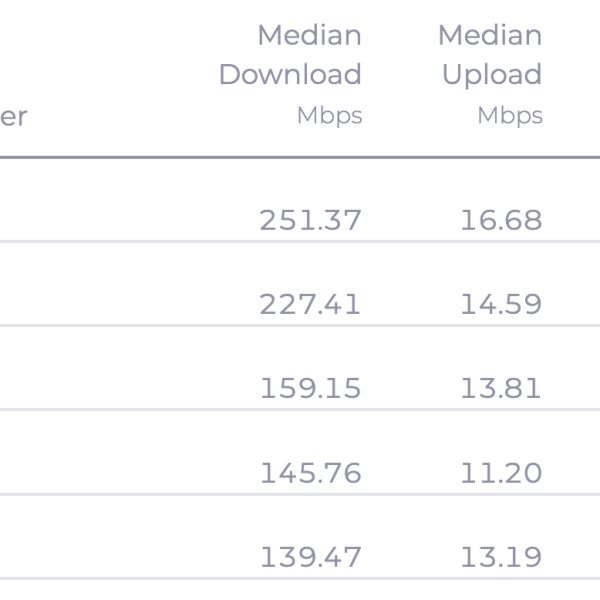Pick the 139.47 download value
Screen dimensions: 600x600
pyautogui.click(x=310, y=556)
